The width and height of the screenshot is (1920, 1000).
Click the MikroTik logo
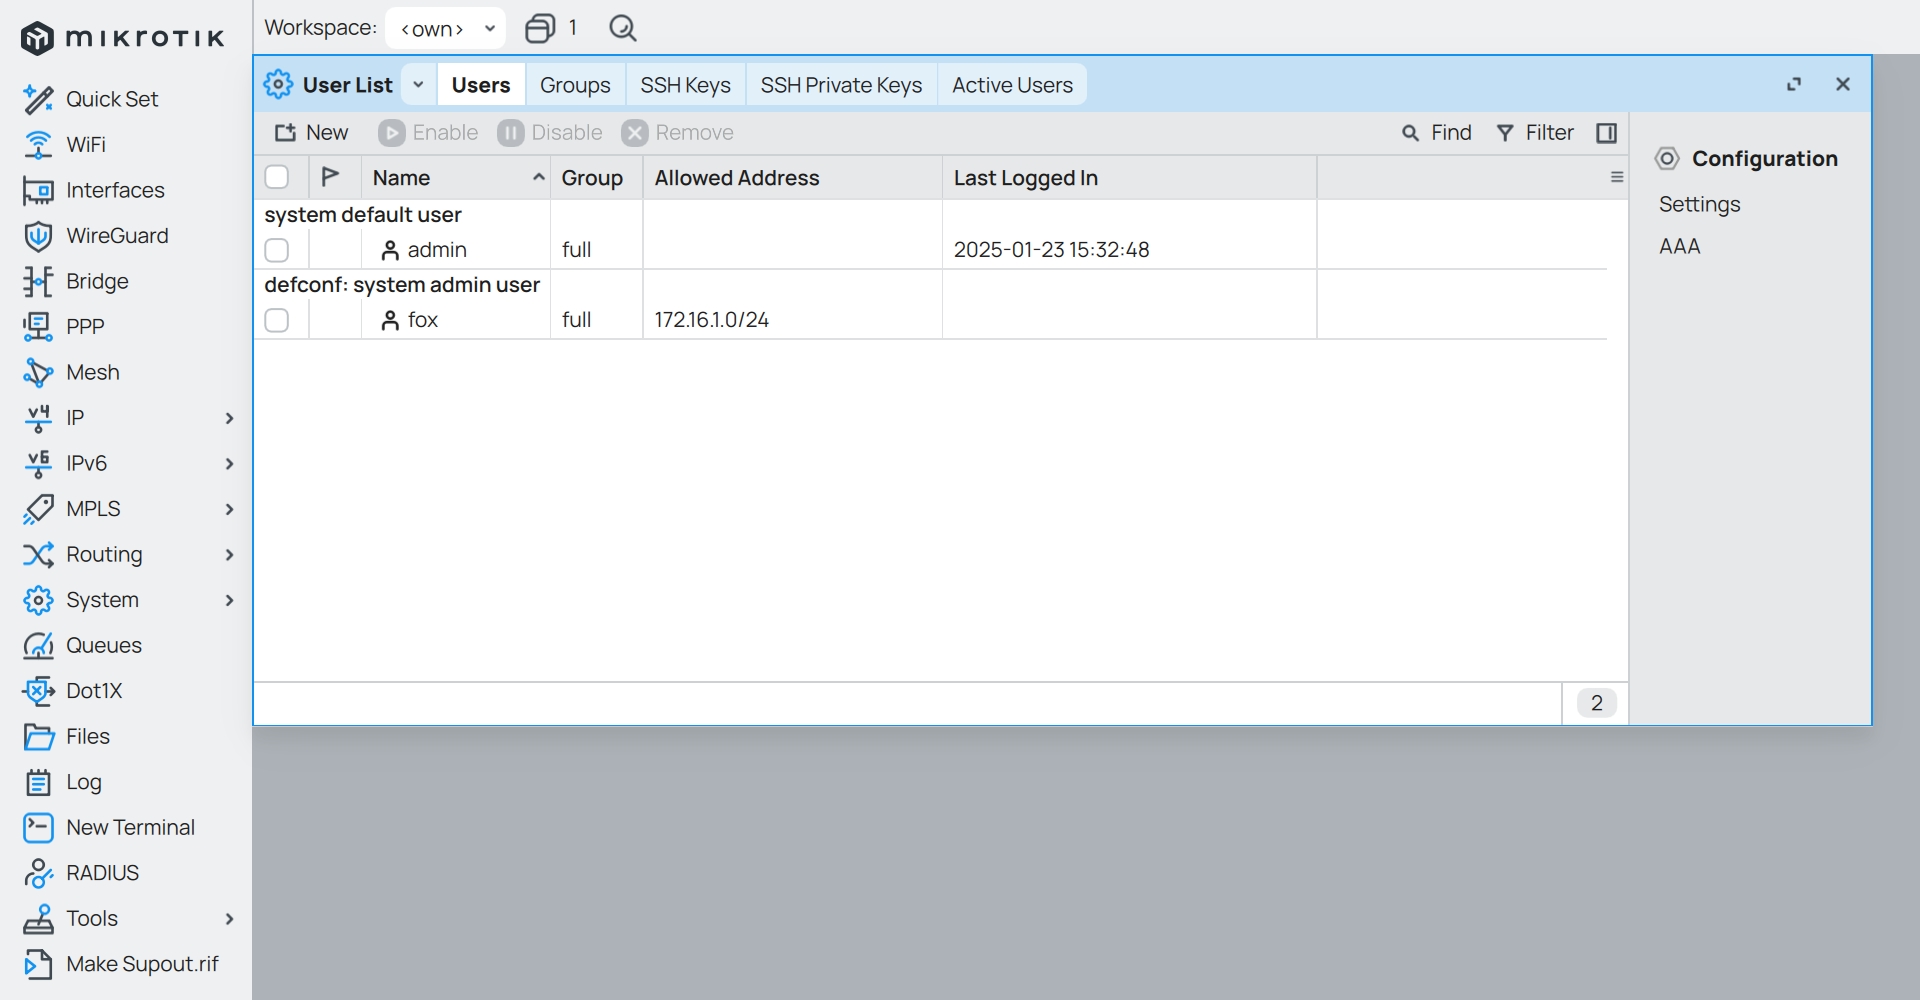pyautogui.click(x=122, y=38)
